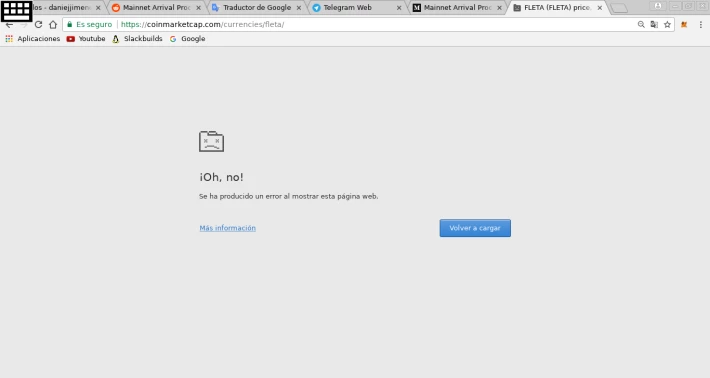Open the Slackbuilds bookmark

137,39
